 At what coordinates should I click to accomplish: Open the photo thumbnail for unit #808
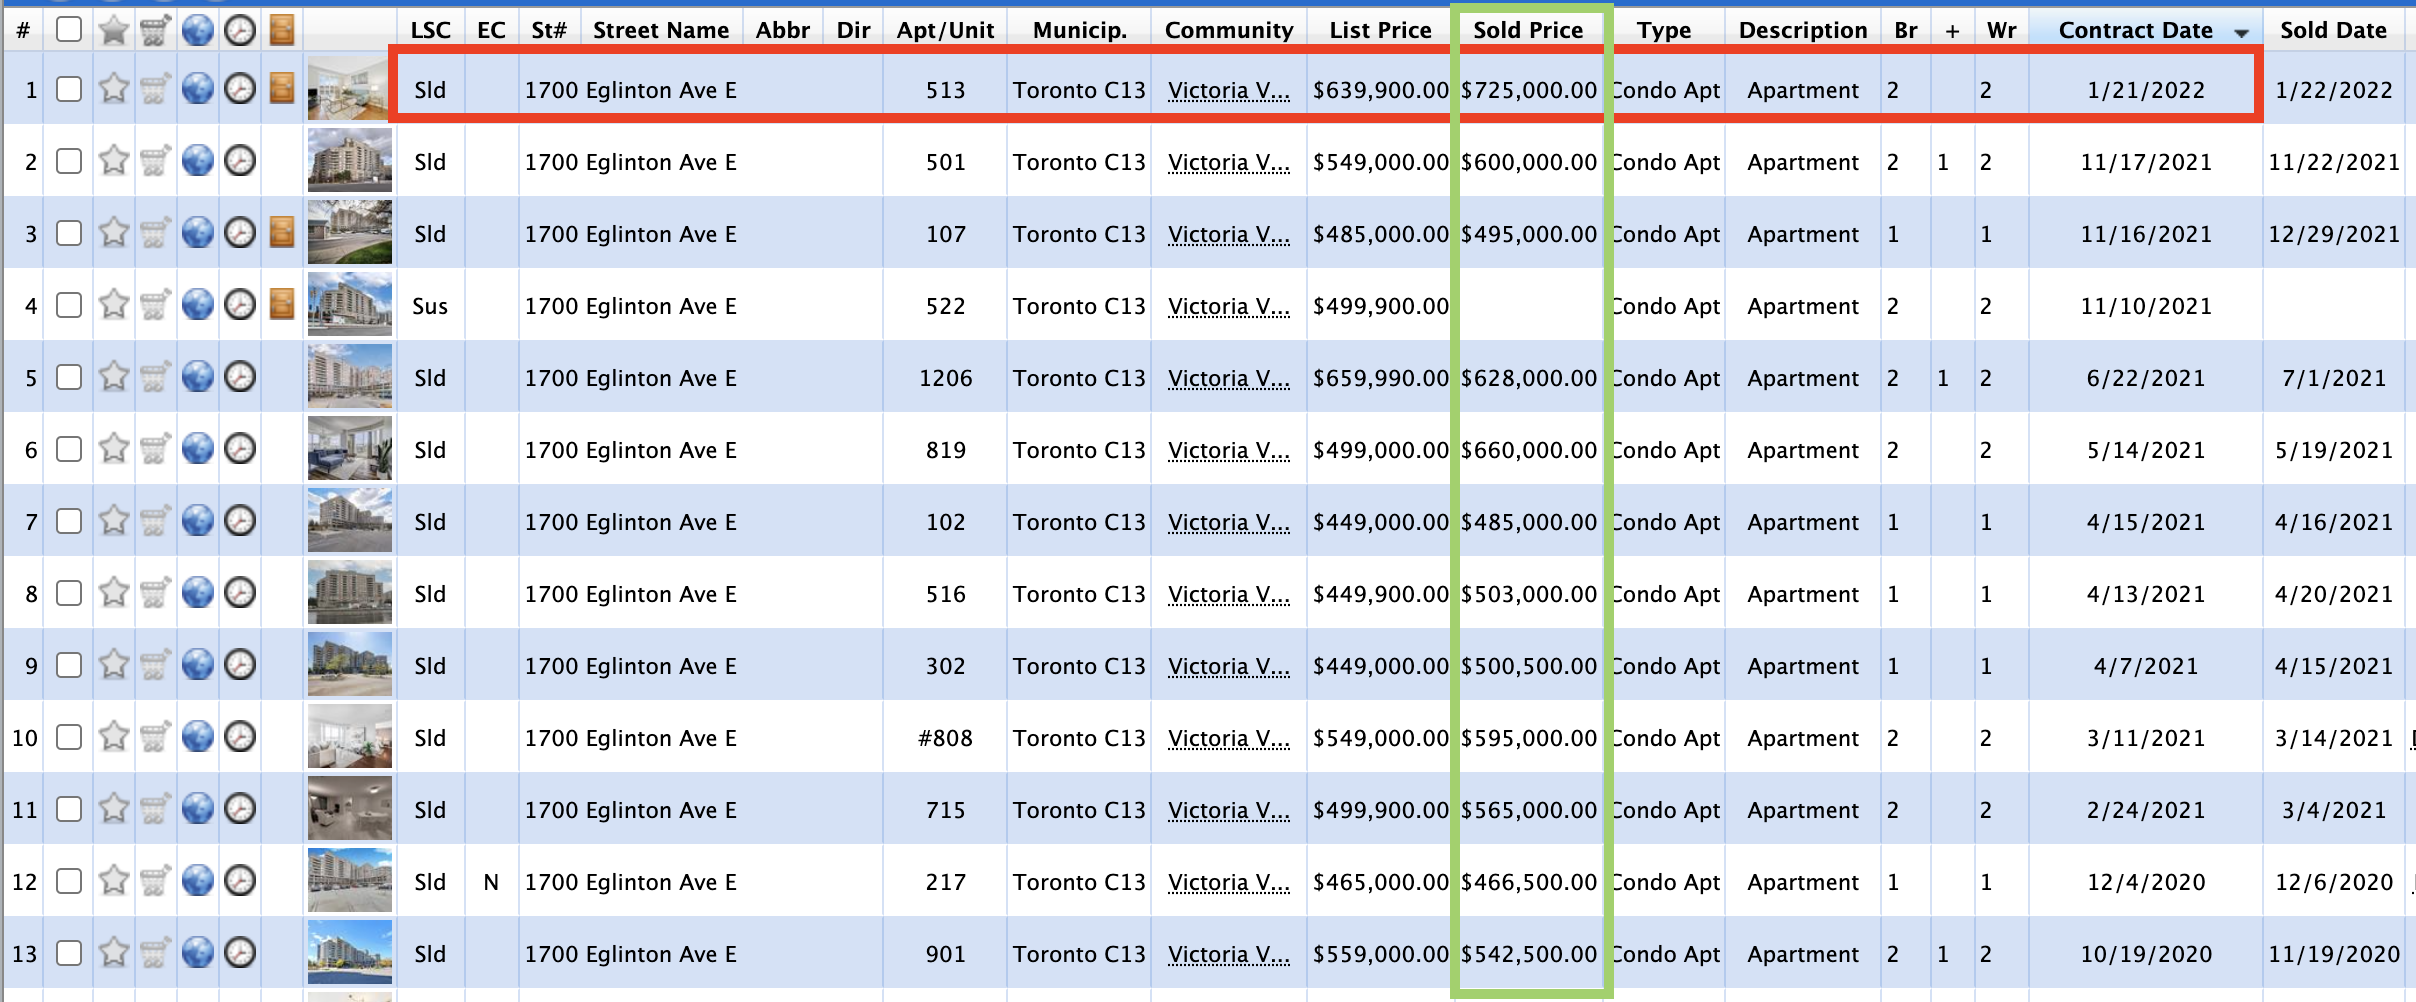coord(349,737)
